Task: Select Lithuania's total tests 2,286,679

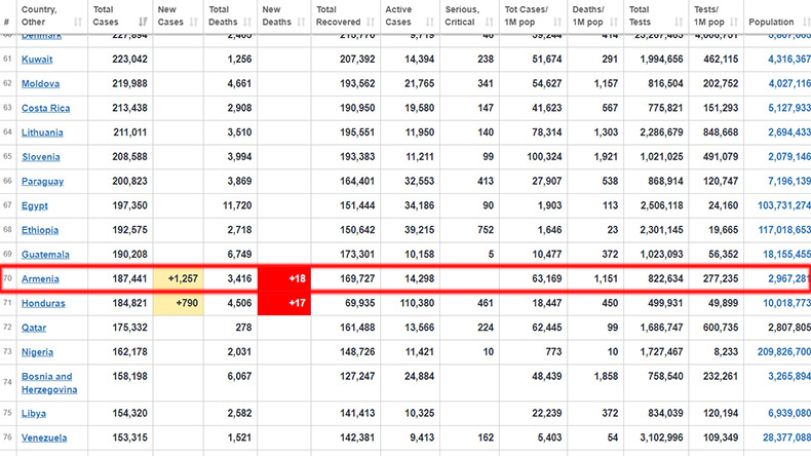Action: point(662,132)
